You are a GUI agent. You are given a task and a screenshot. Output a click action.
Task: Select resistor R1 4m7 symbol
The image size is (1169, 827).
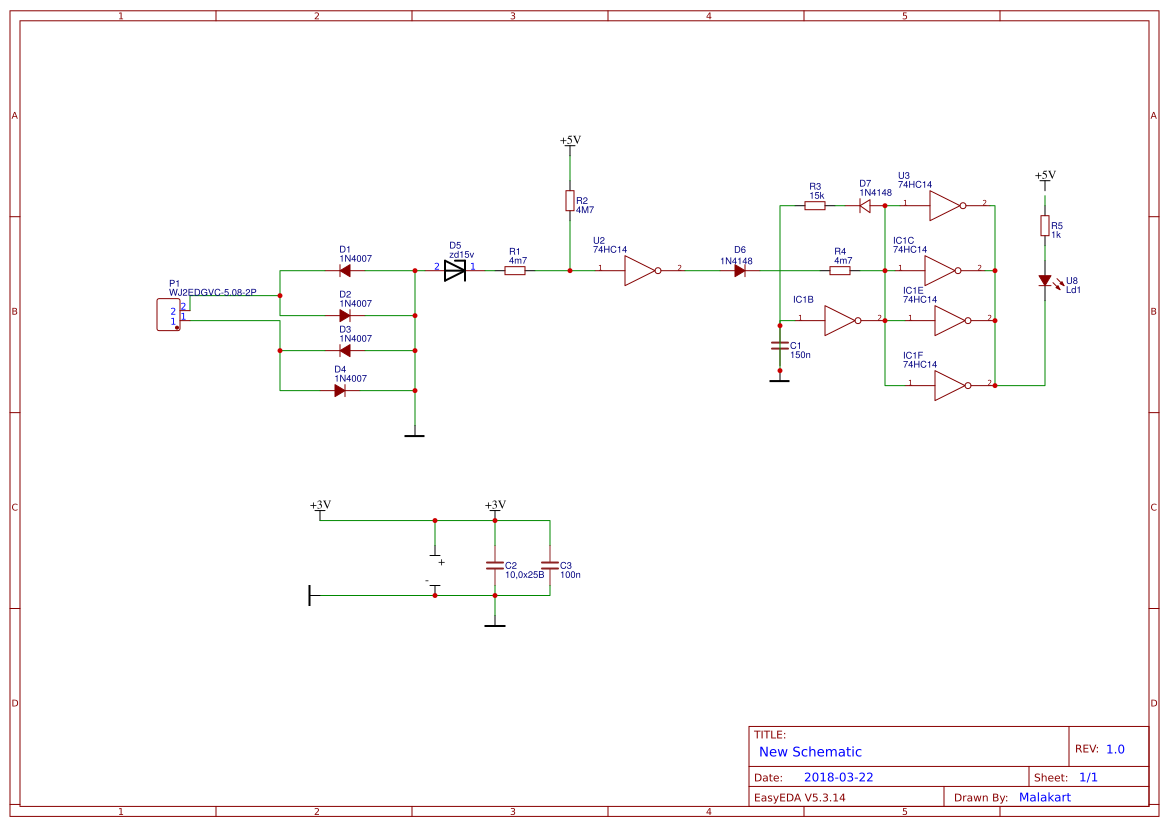coord(515,271)
